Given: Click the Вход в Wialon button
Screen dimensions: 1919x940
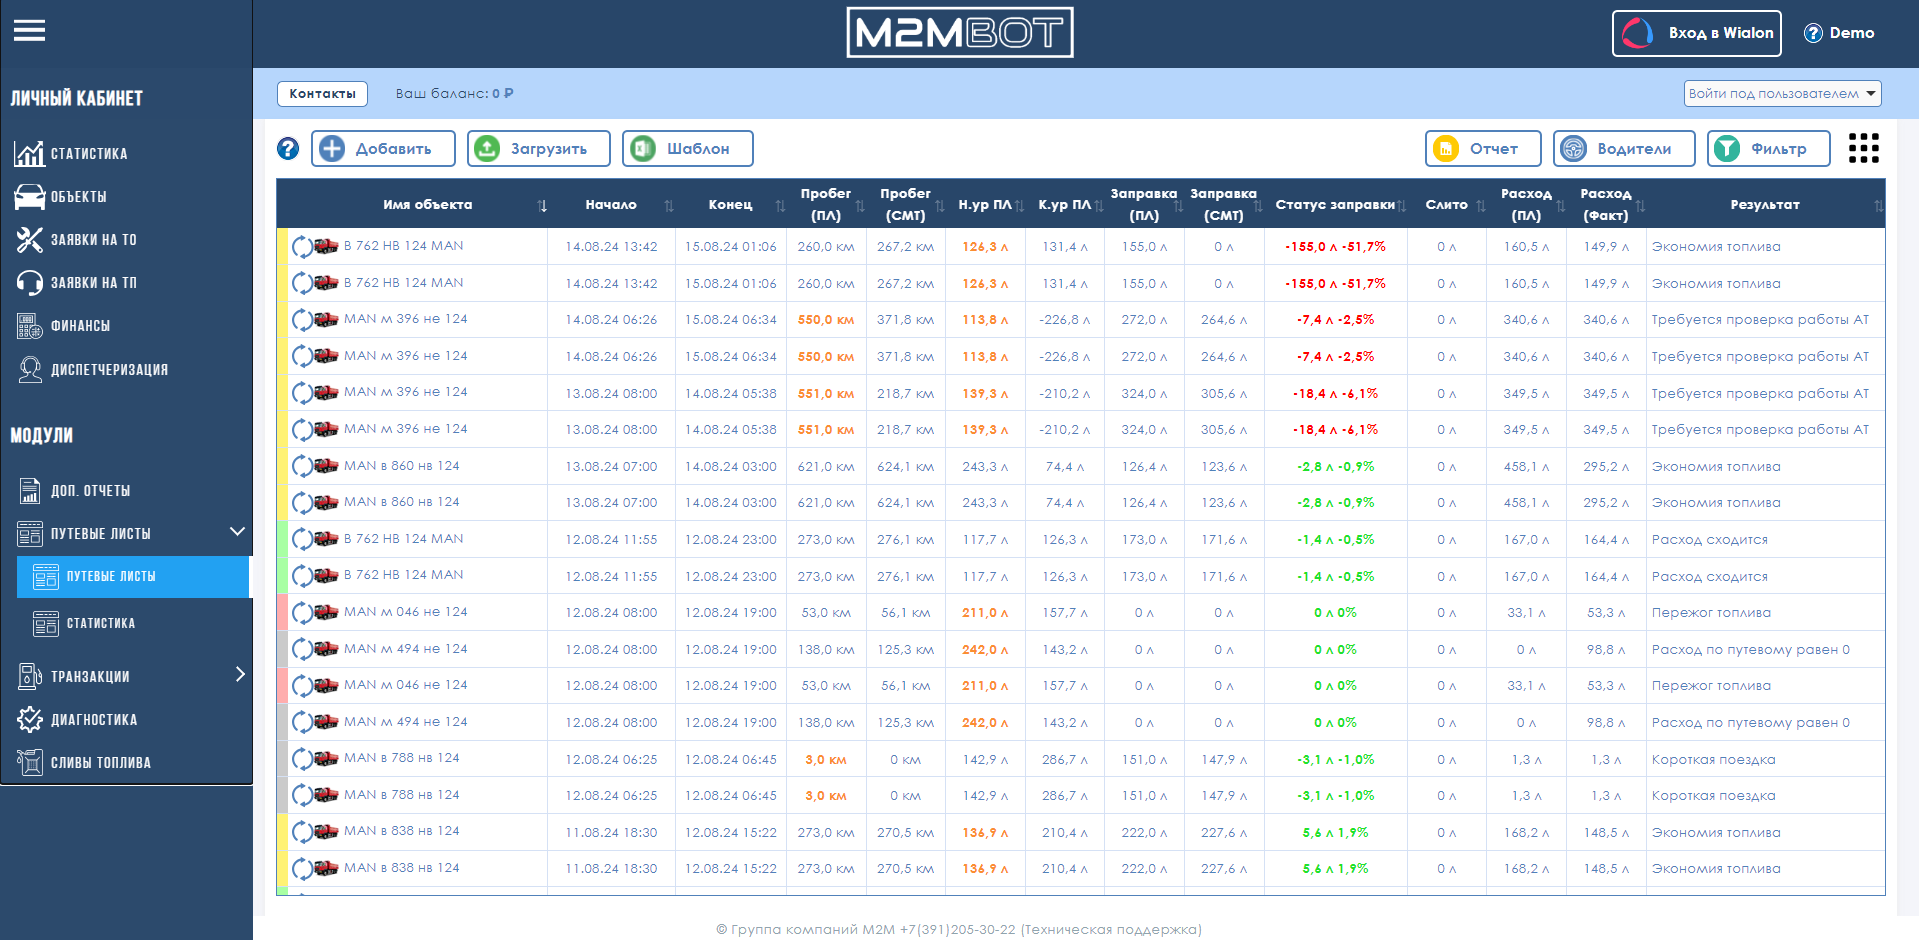Looking at the screenshot, I should coord(1697,33).
